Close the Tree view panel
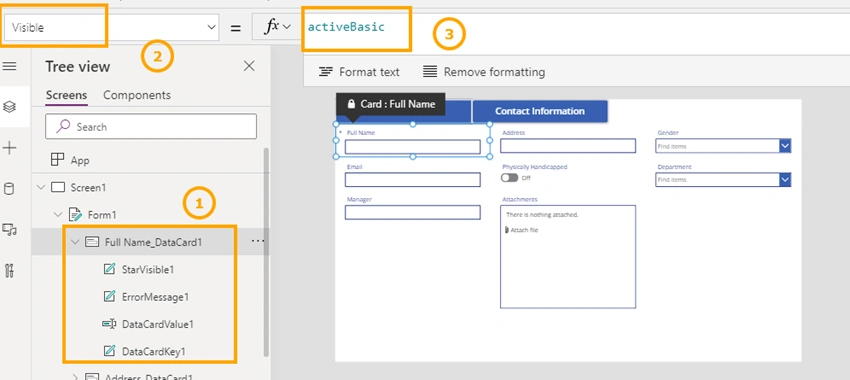This screenshot has width=850, height=380. pos(249,66)
